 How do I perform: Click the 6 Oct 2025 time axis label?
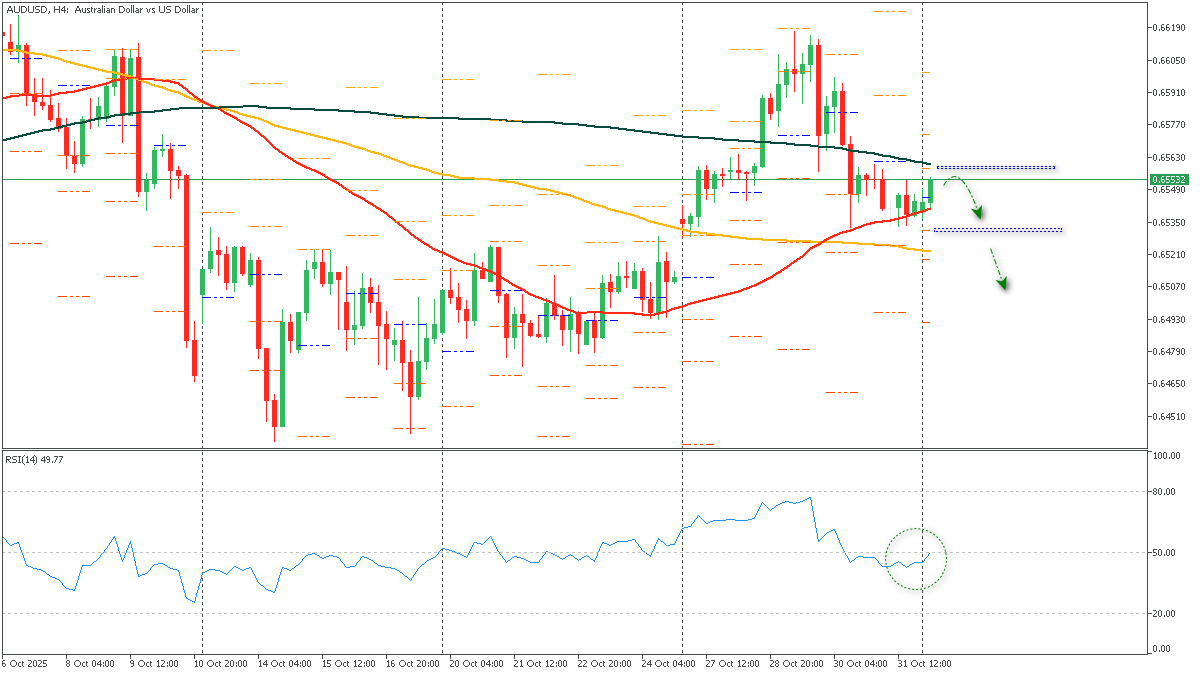click(x=27, y=663)
